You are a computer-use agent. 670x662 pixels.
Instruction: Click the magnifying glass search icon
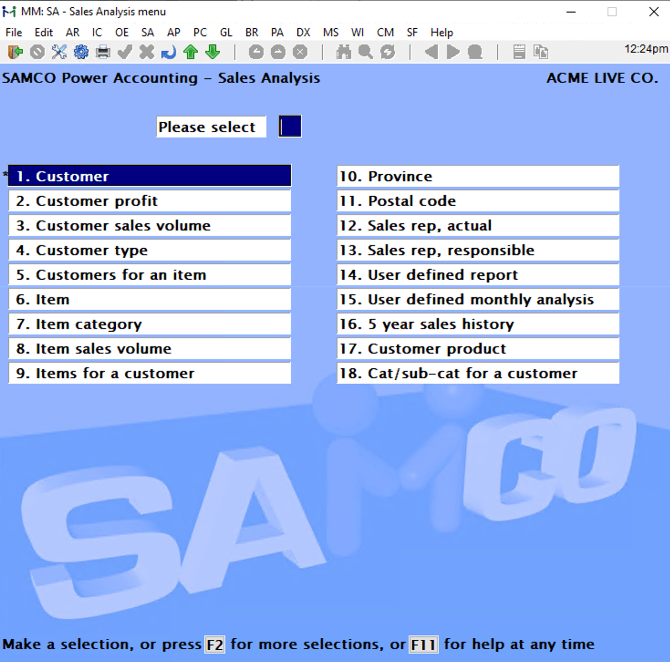click(365, 52)
